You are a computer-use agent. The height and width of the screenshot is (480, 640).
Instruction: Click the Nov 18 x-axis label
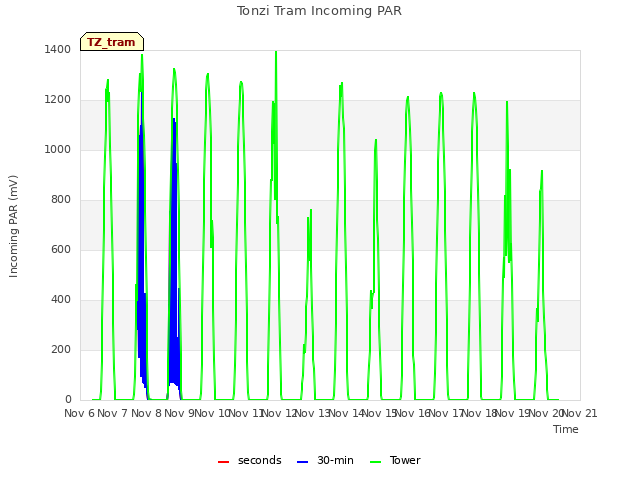click(x=480, y=413)
